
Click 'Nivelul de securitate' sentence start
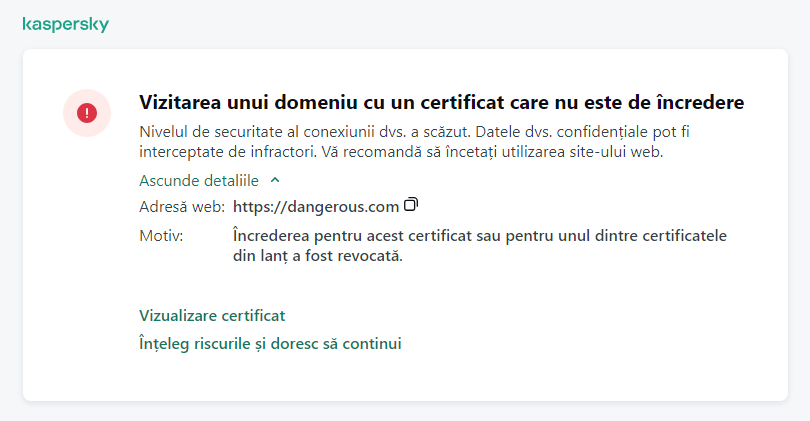click(x=200, y=133)
